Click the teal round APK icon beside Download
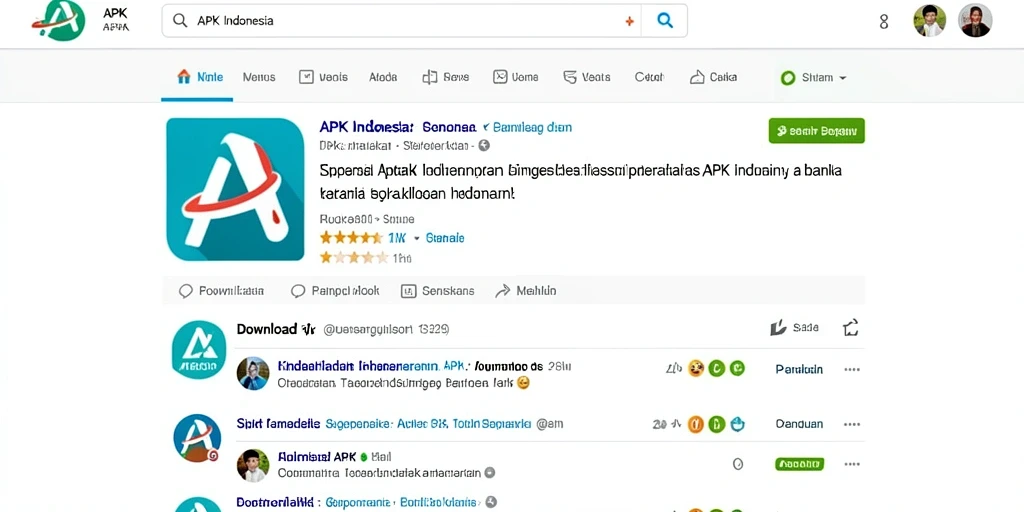This screenshot has width=1024, height=512. pos(199,350)
